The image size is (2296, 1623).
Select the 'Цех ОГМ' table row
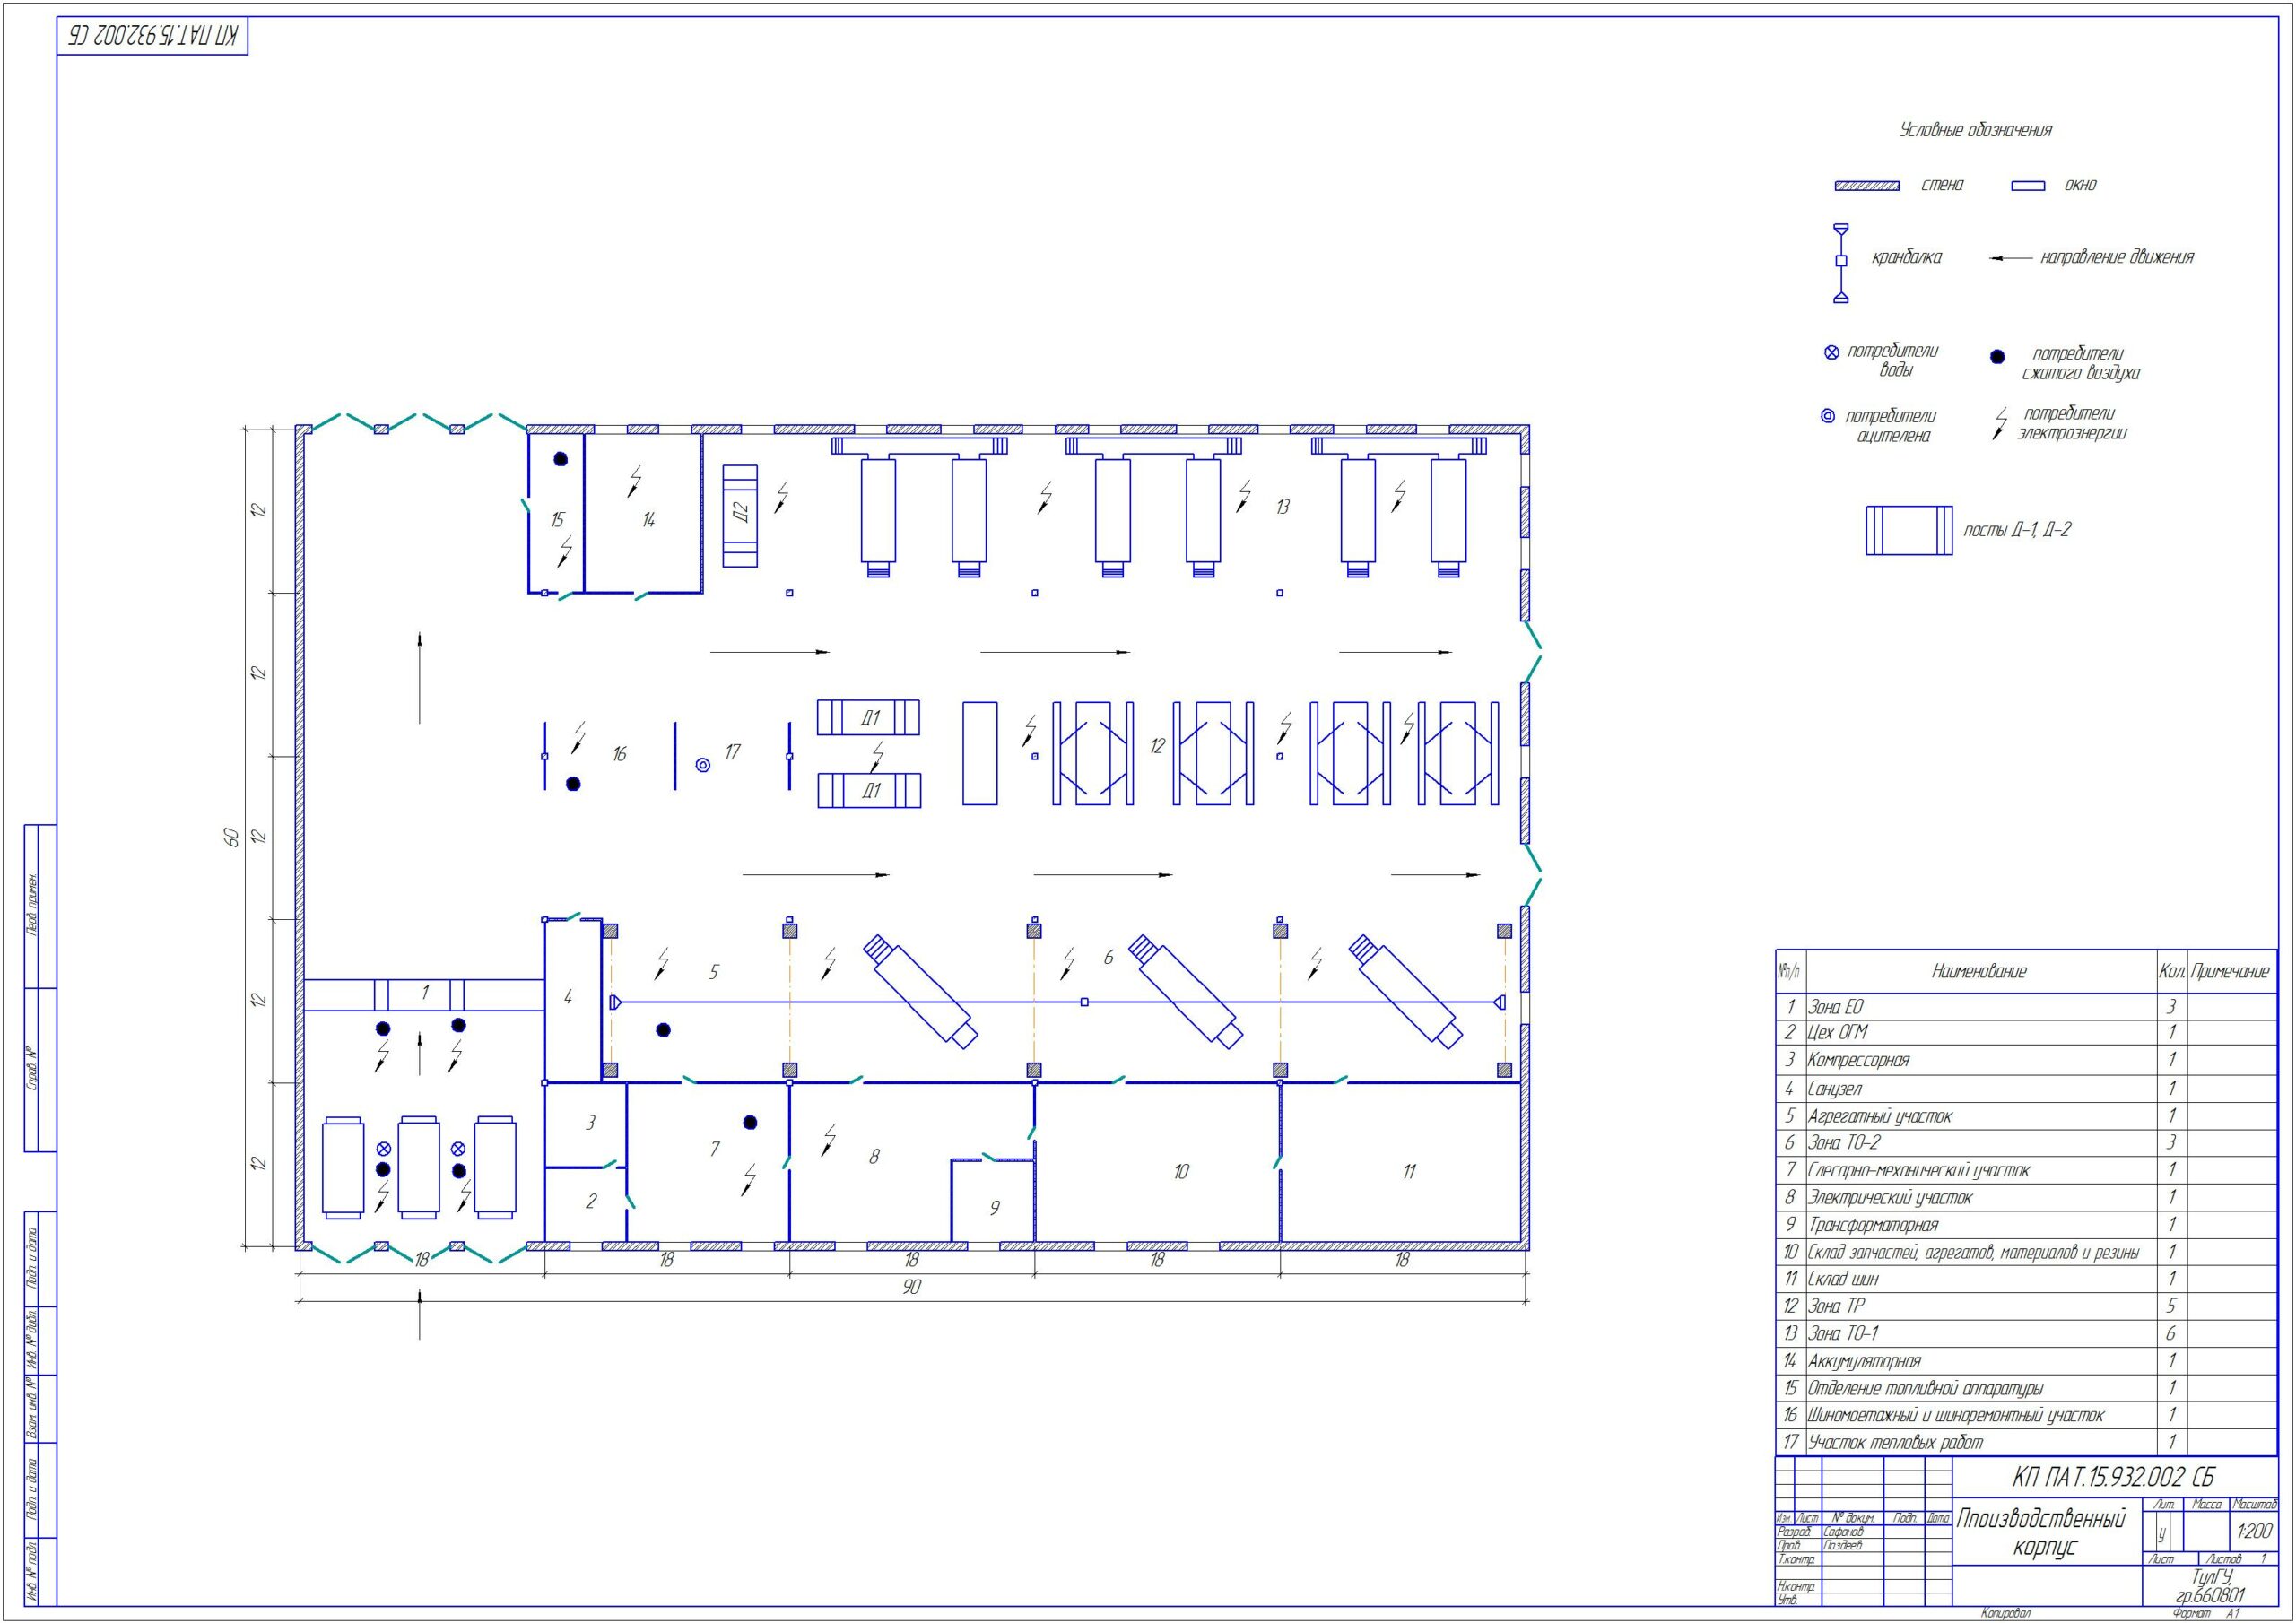coord(2026,1034)
